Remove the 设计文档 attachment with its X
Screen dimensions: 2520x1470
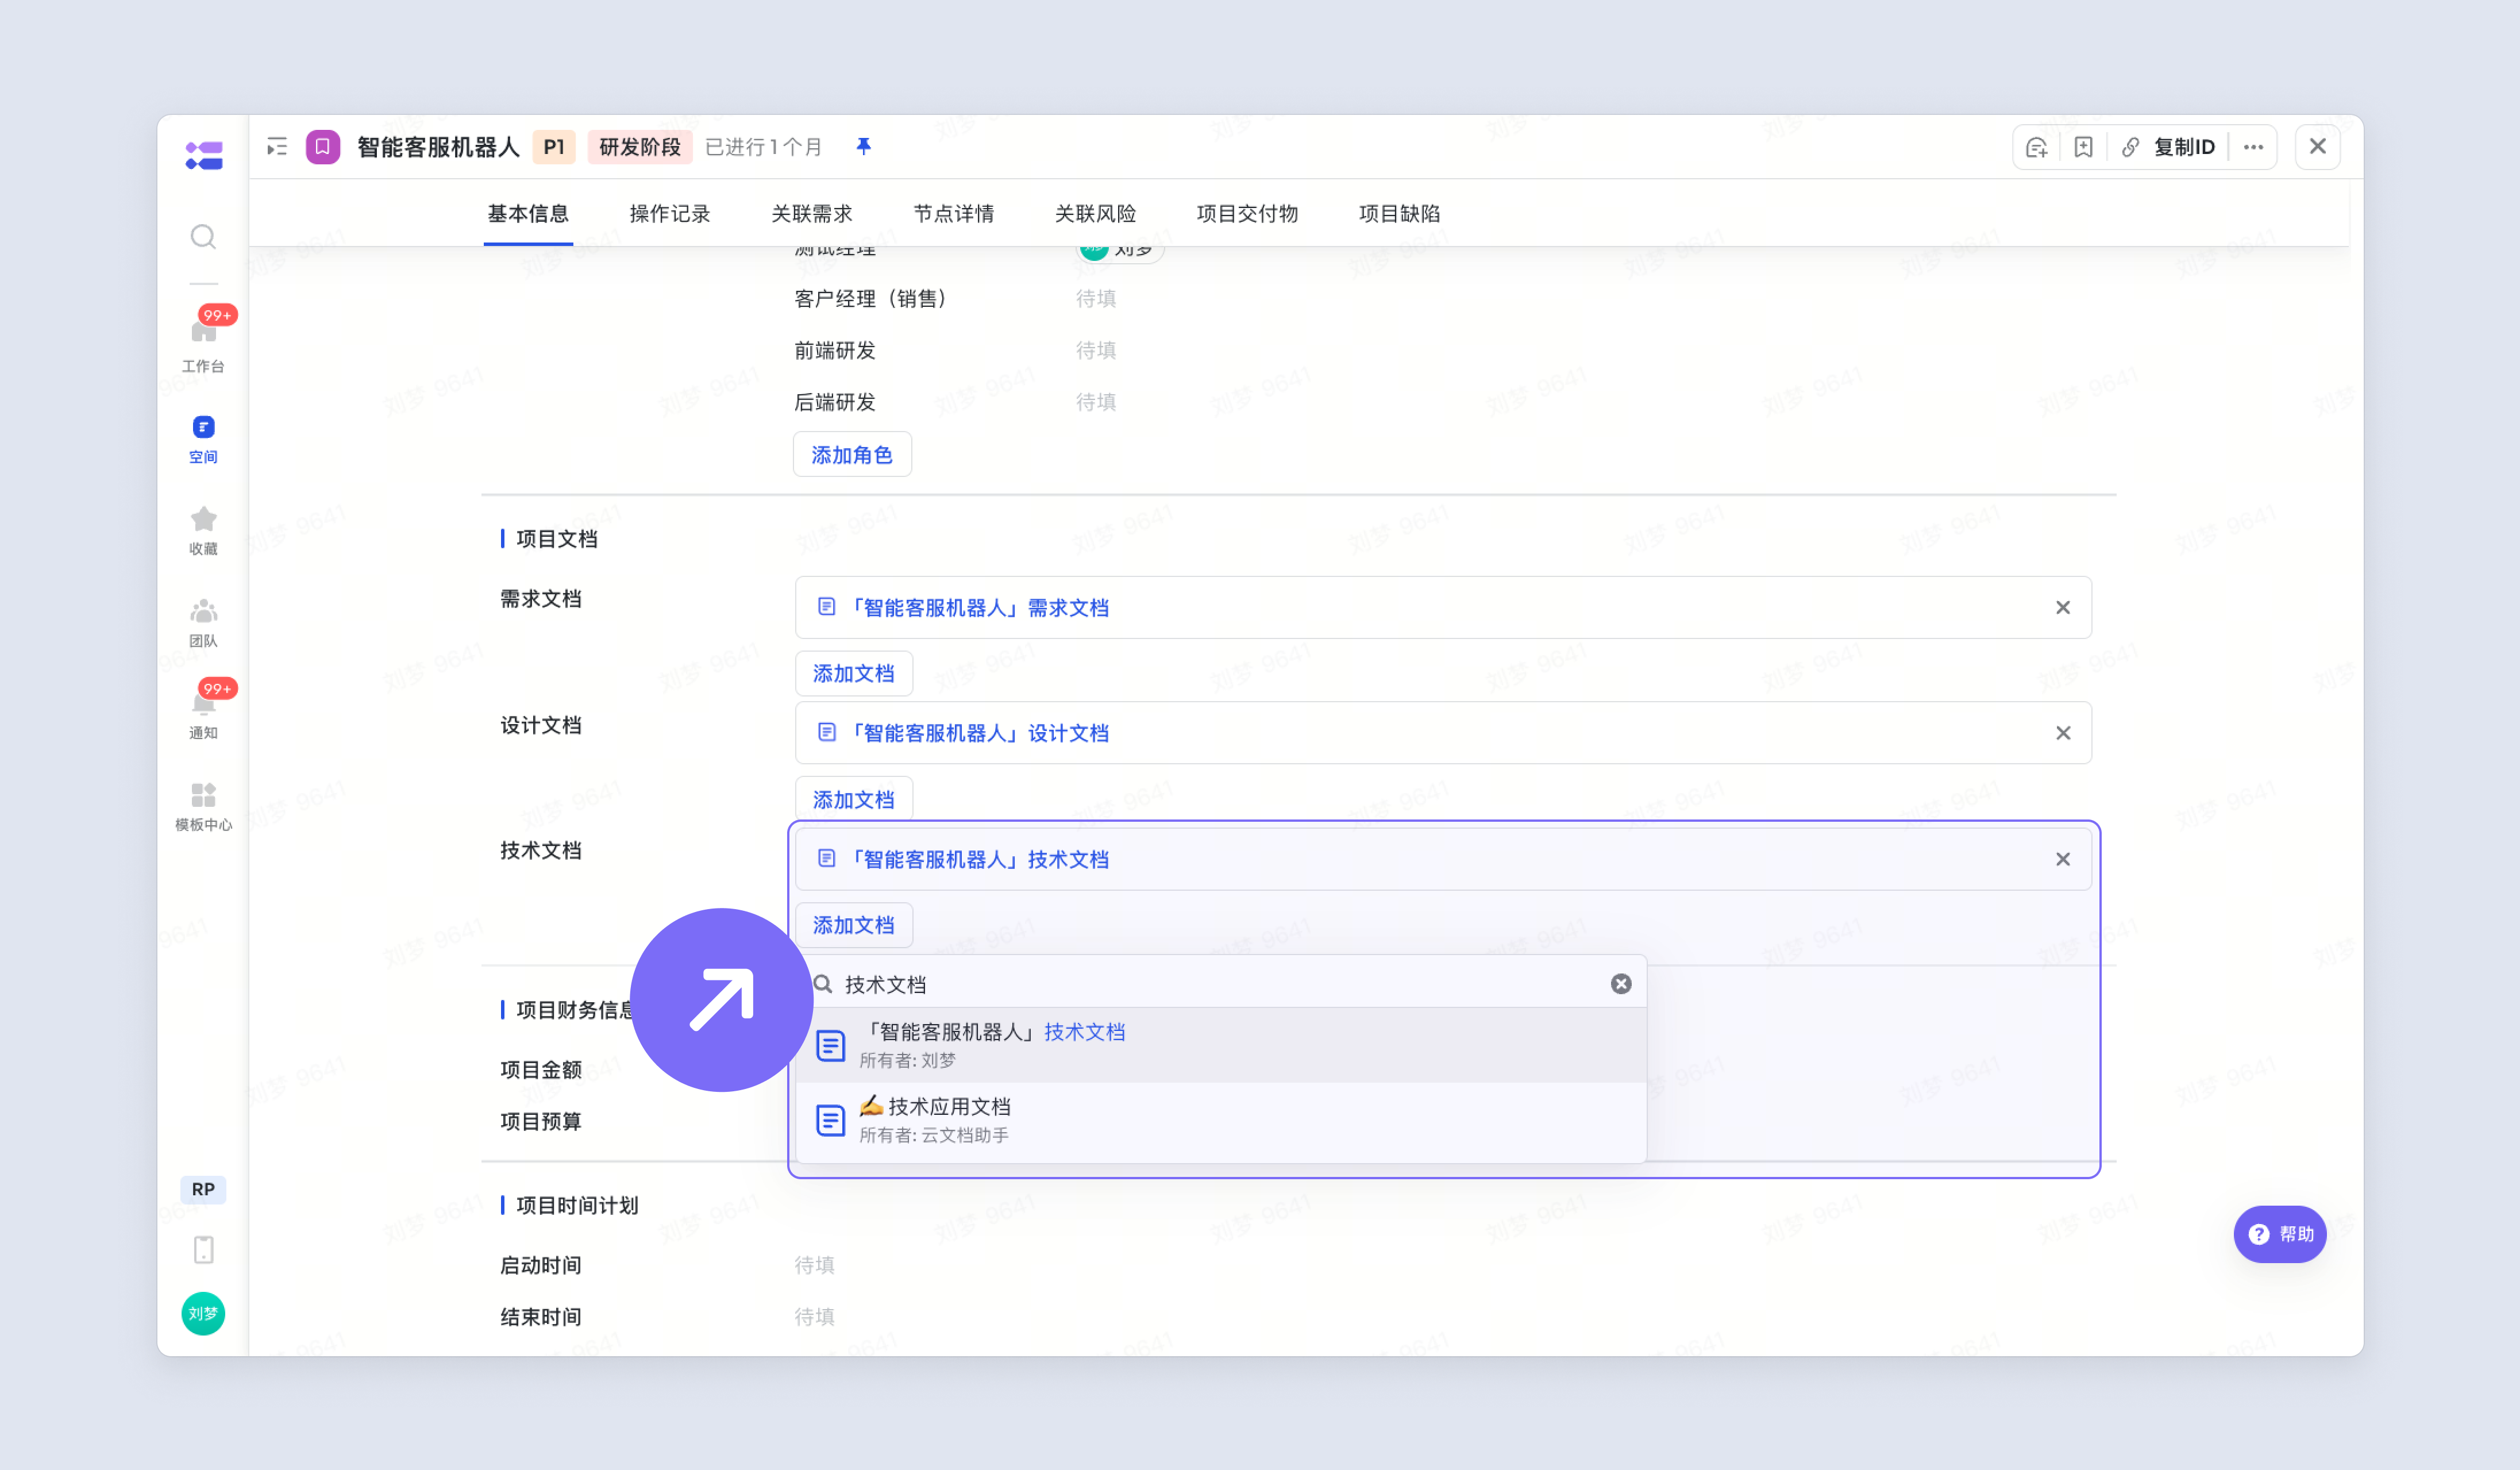pos(2063,733)
